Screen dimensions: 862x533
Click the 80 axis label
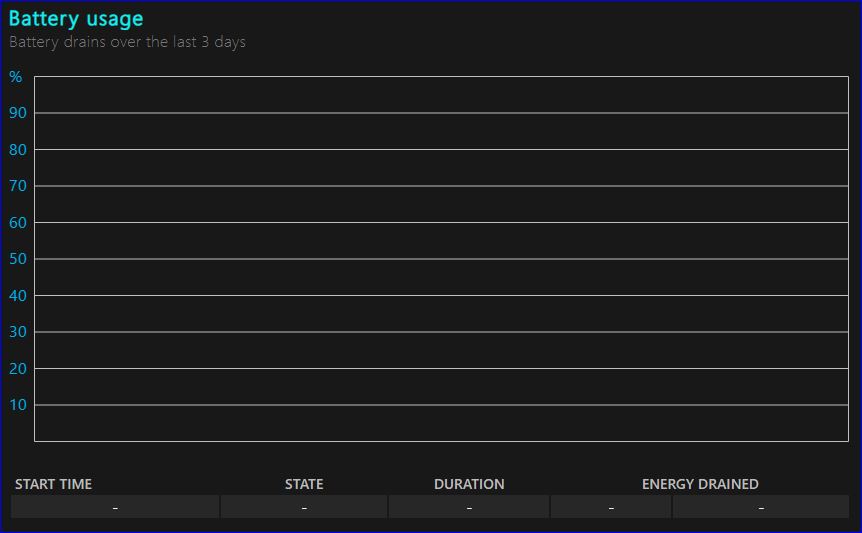coord(18,149)
